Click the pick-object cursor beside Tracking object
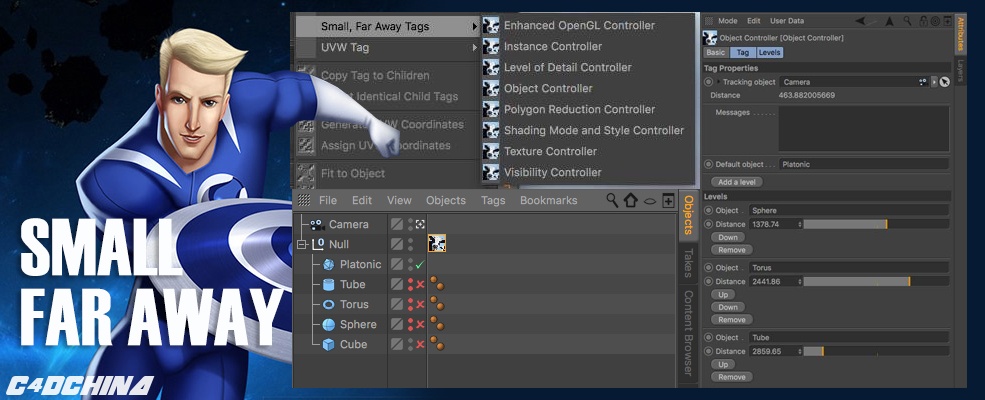 (x=944, y=82)
